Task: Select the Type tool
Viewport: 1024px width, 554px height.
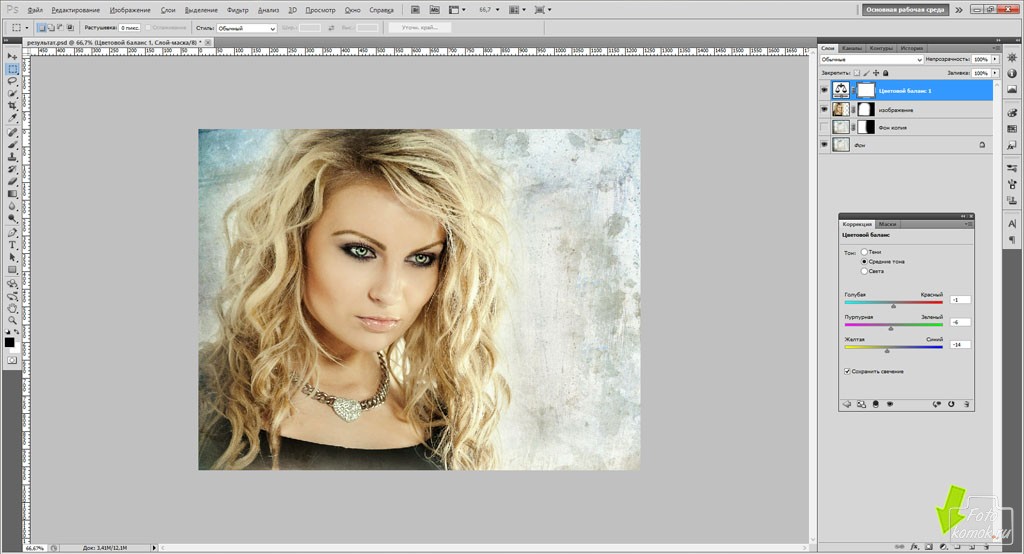Action: point(12,244)
